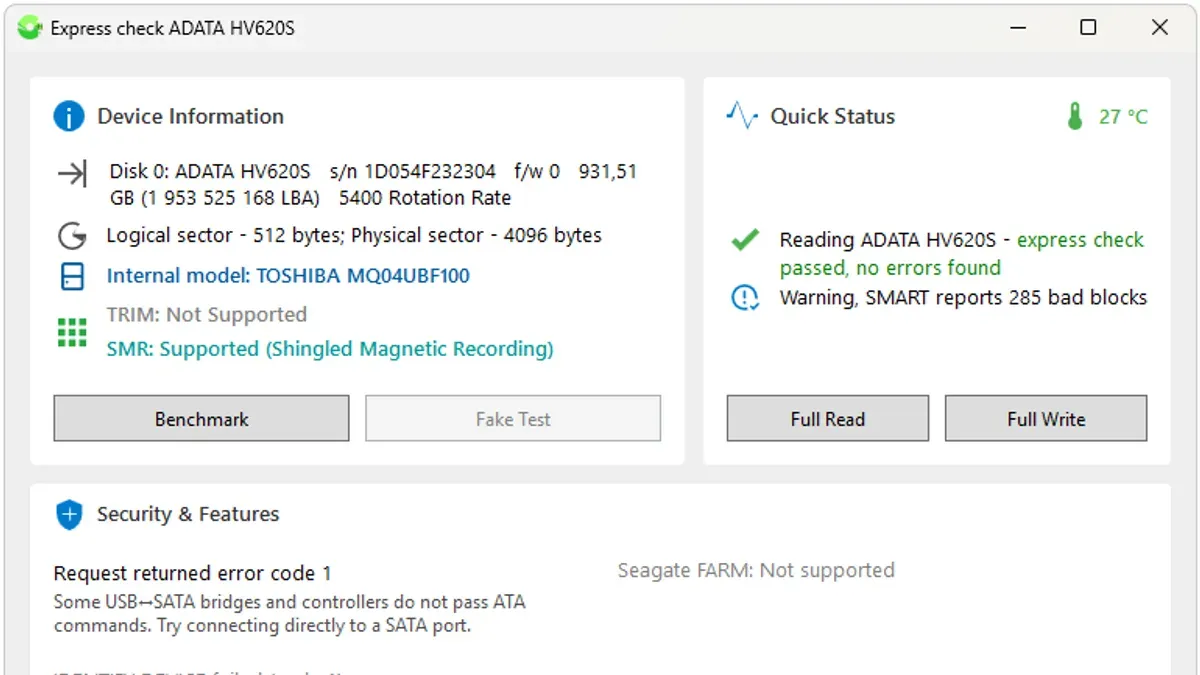1200x675 pixels.
Task: Click the Security & Features heading
Action: (x=188, y=514)
